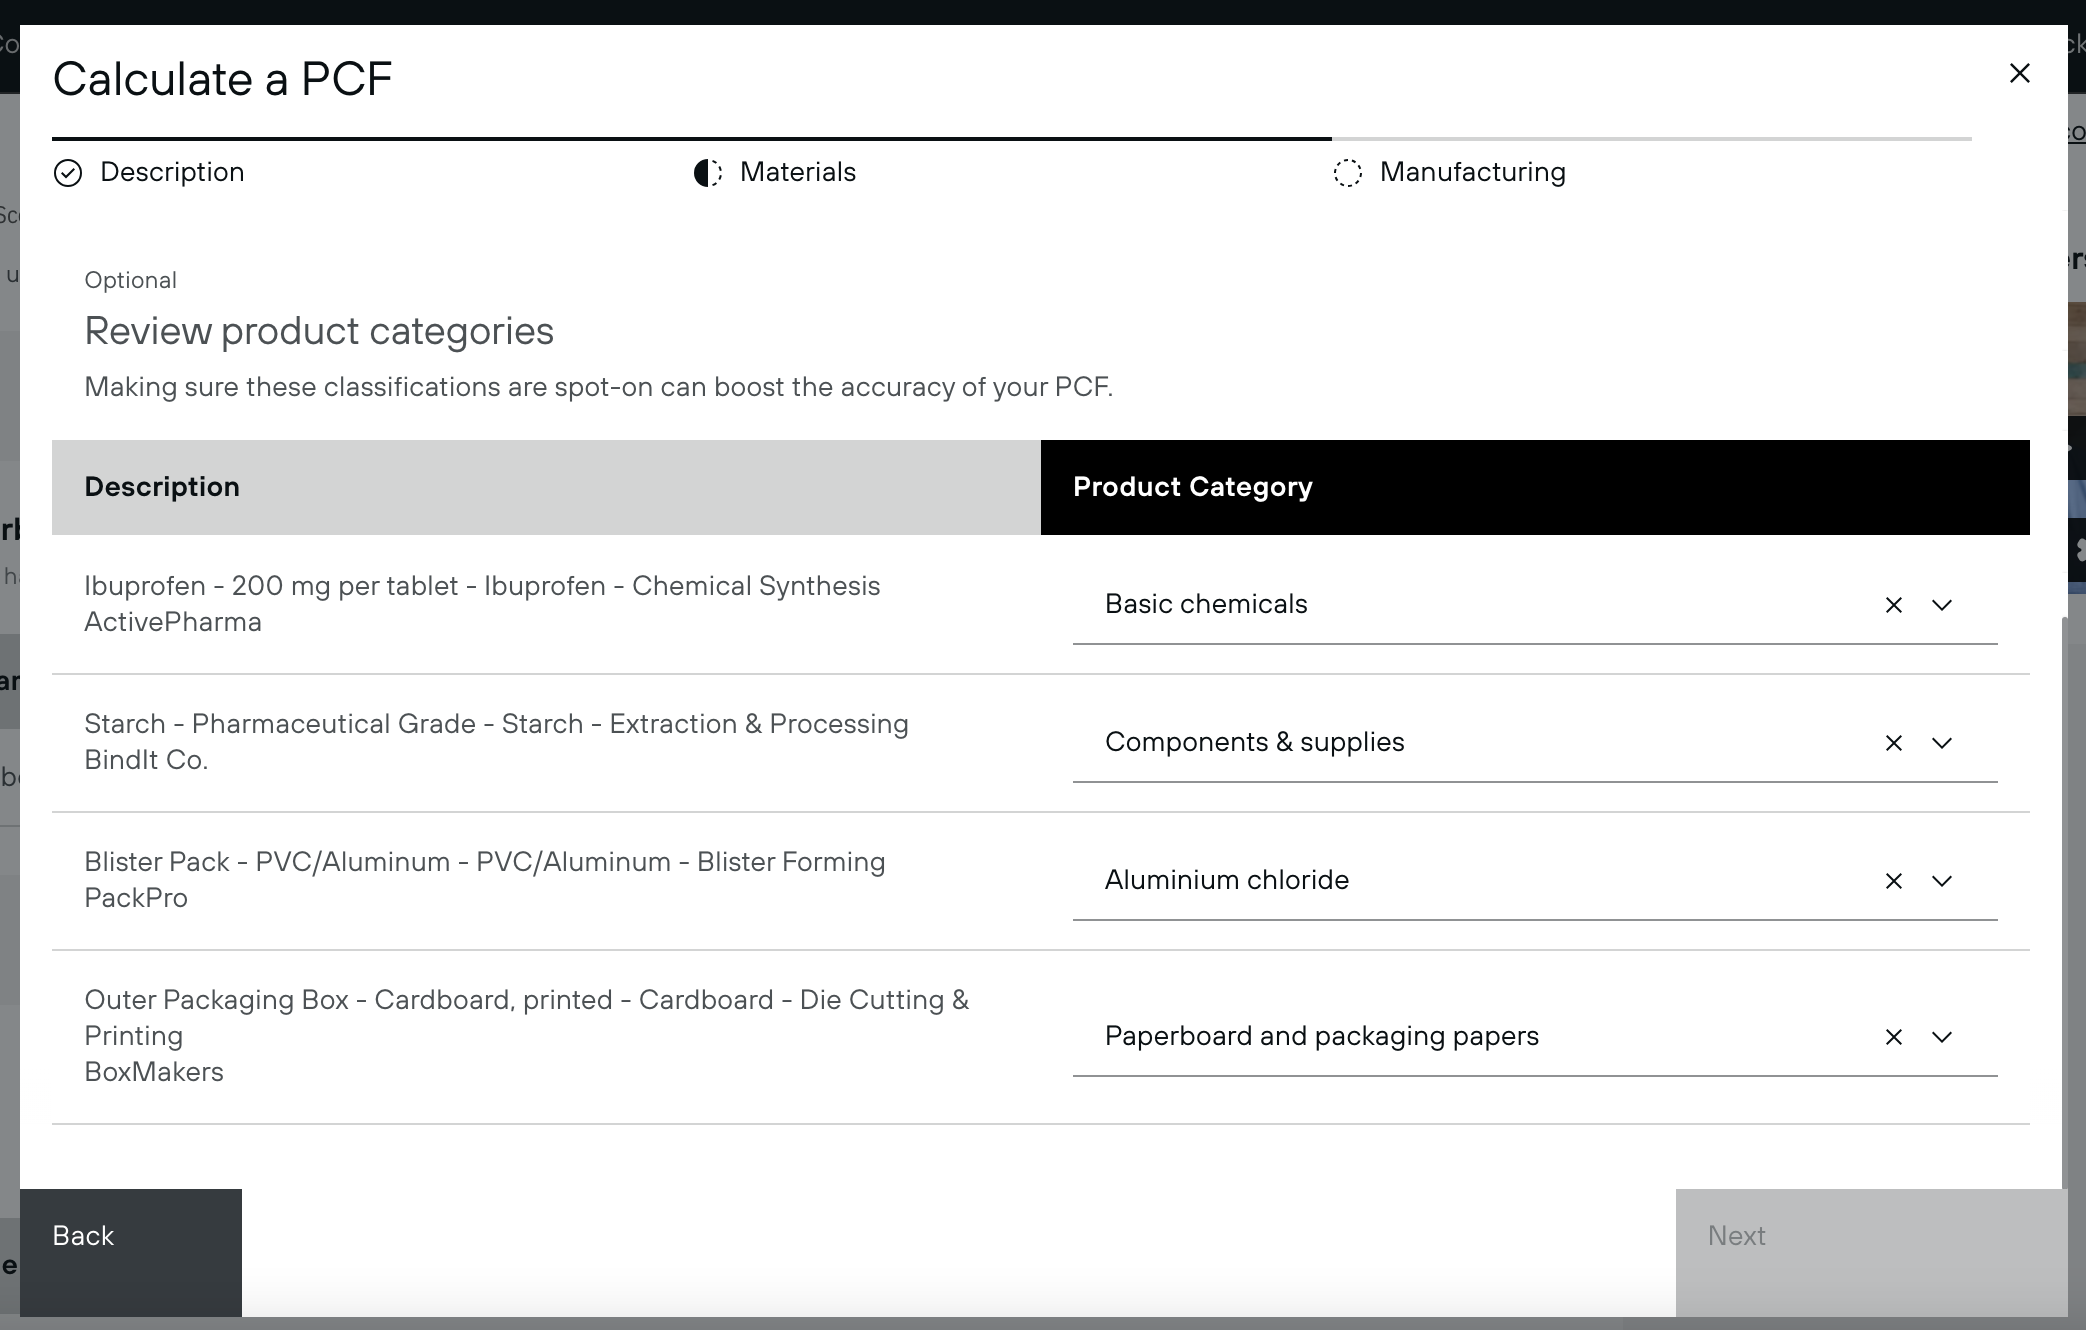Open Paperboard and packaging papers dropdown chevron
Screen dimensions: 2086x1330
(x=1941, y=1037)
